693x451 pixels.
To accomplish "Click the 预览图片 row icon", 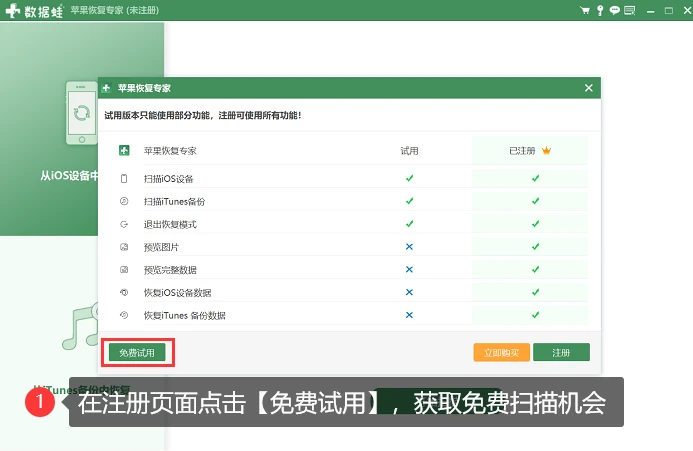I will (124, 247).
